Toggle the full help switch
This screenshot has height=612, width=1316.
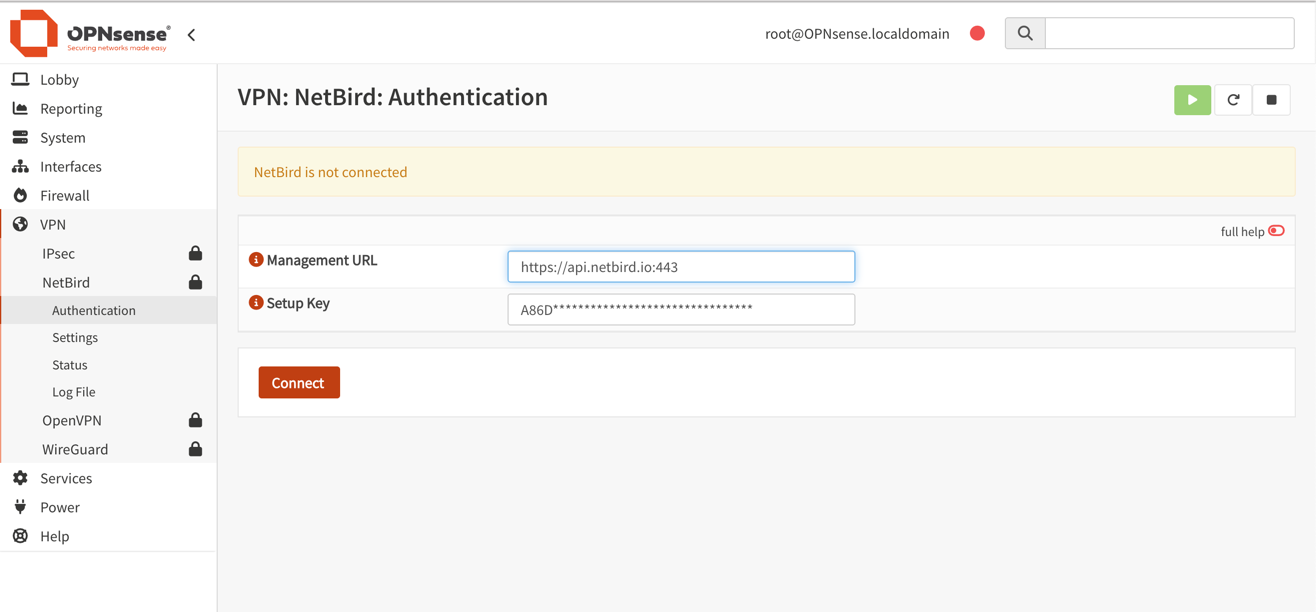tap(1278, 231)
